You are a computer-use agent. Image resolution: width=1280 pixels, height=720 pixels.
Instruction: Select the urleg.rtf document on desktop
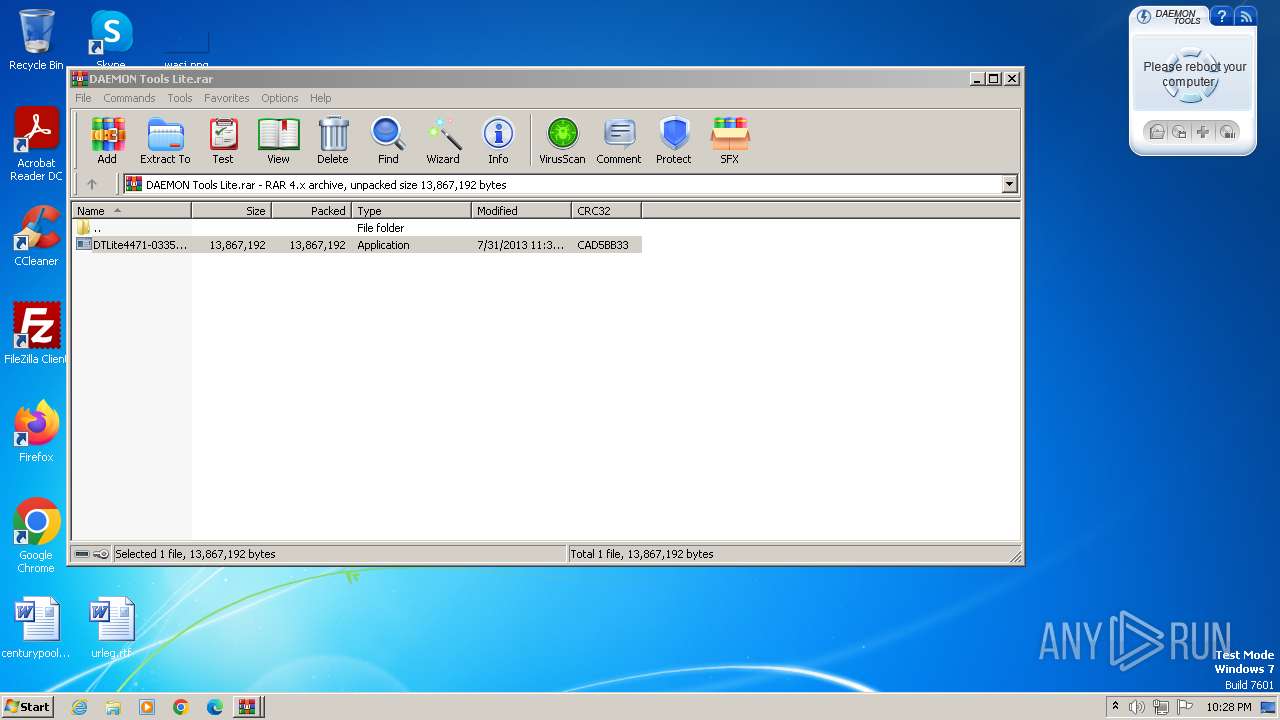point(111,628)
